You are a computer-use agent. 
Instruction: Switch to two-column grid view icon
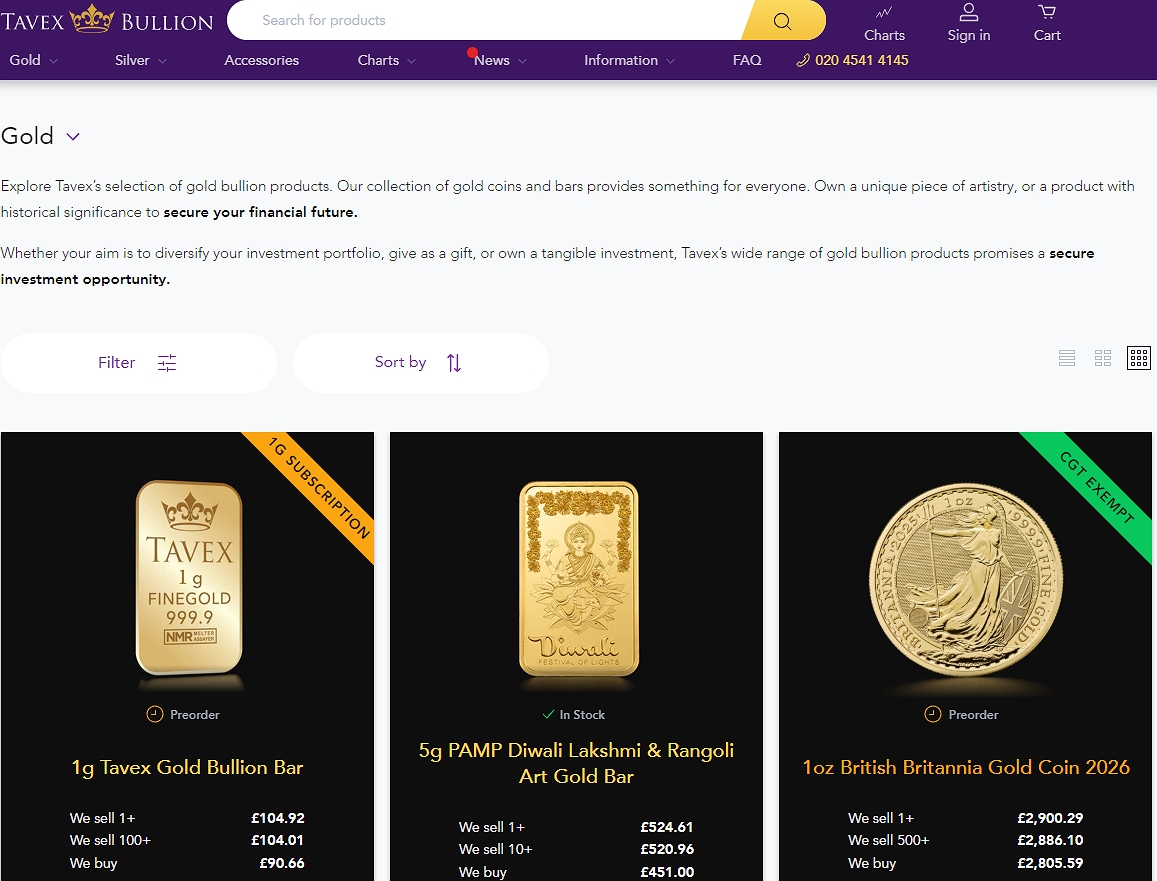[x=1103, y=358]
